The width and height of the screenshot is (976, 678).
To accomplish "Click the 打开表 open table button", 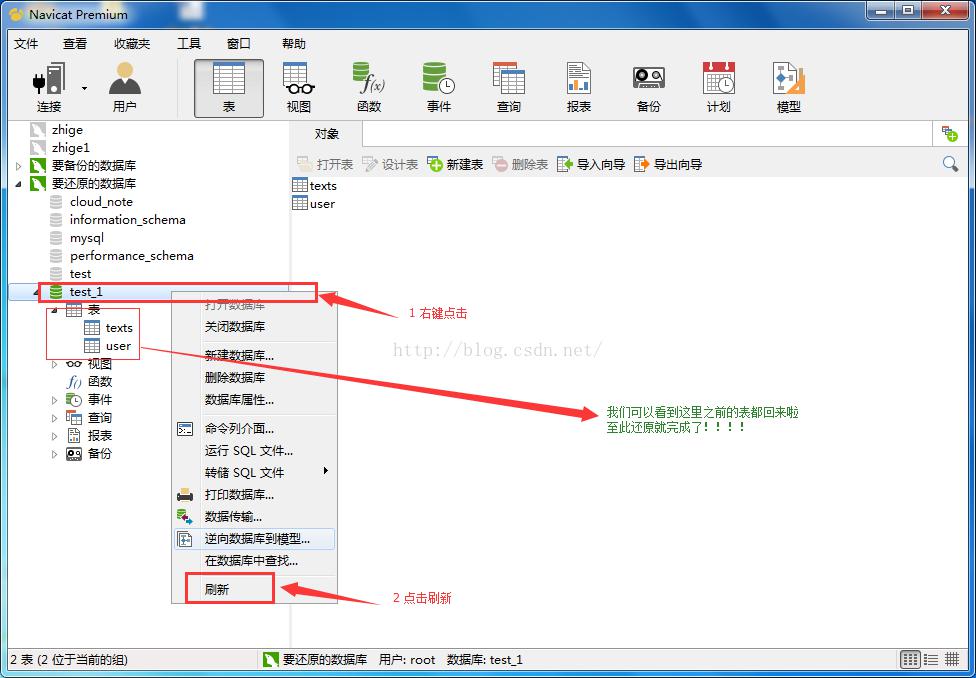I will (325, 164).
